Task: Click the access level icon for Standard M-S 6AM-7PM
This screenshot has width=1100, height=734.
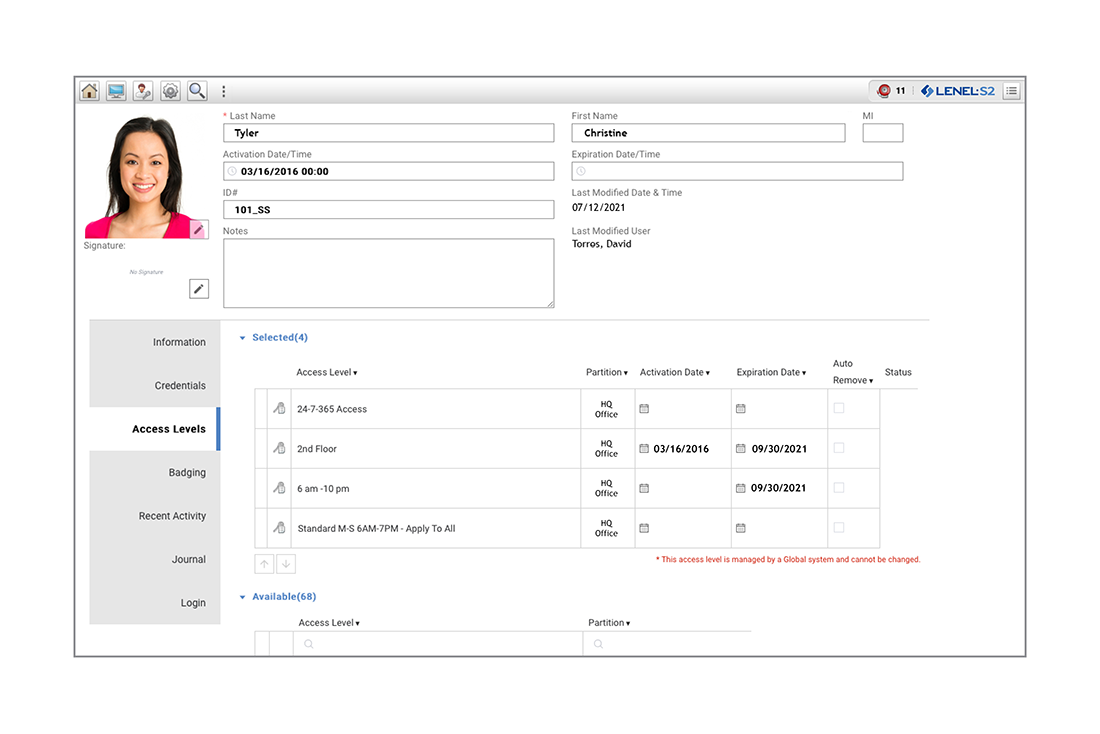Action: tap(279, 528)
